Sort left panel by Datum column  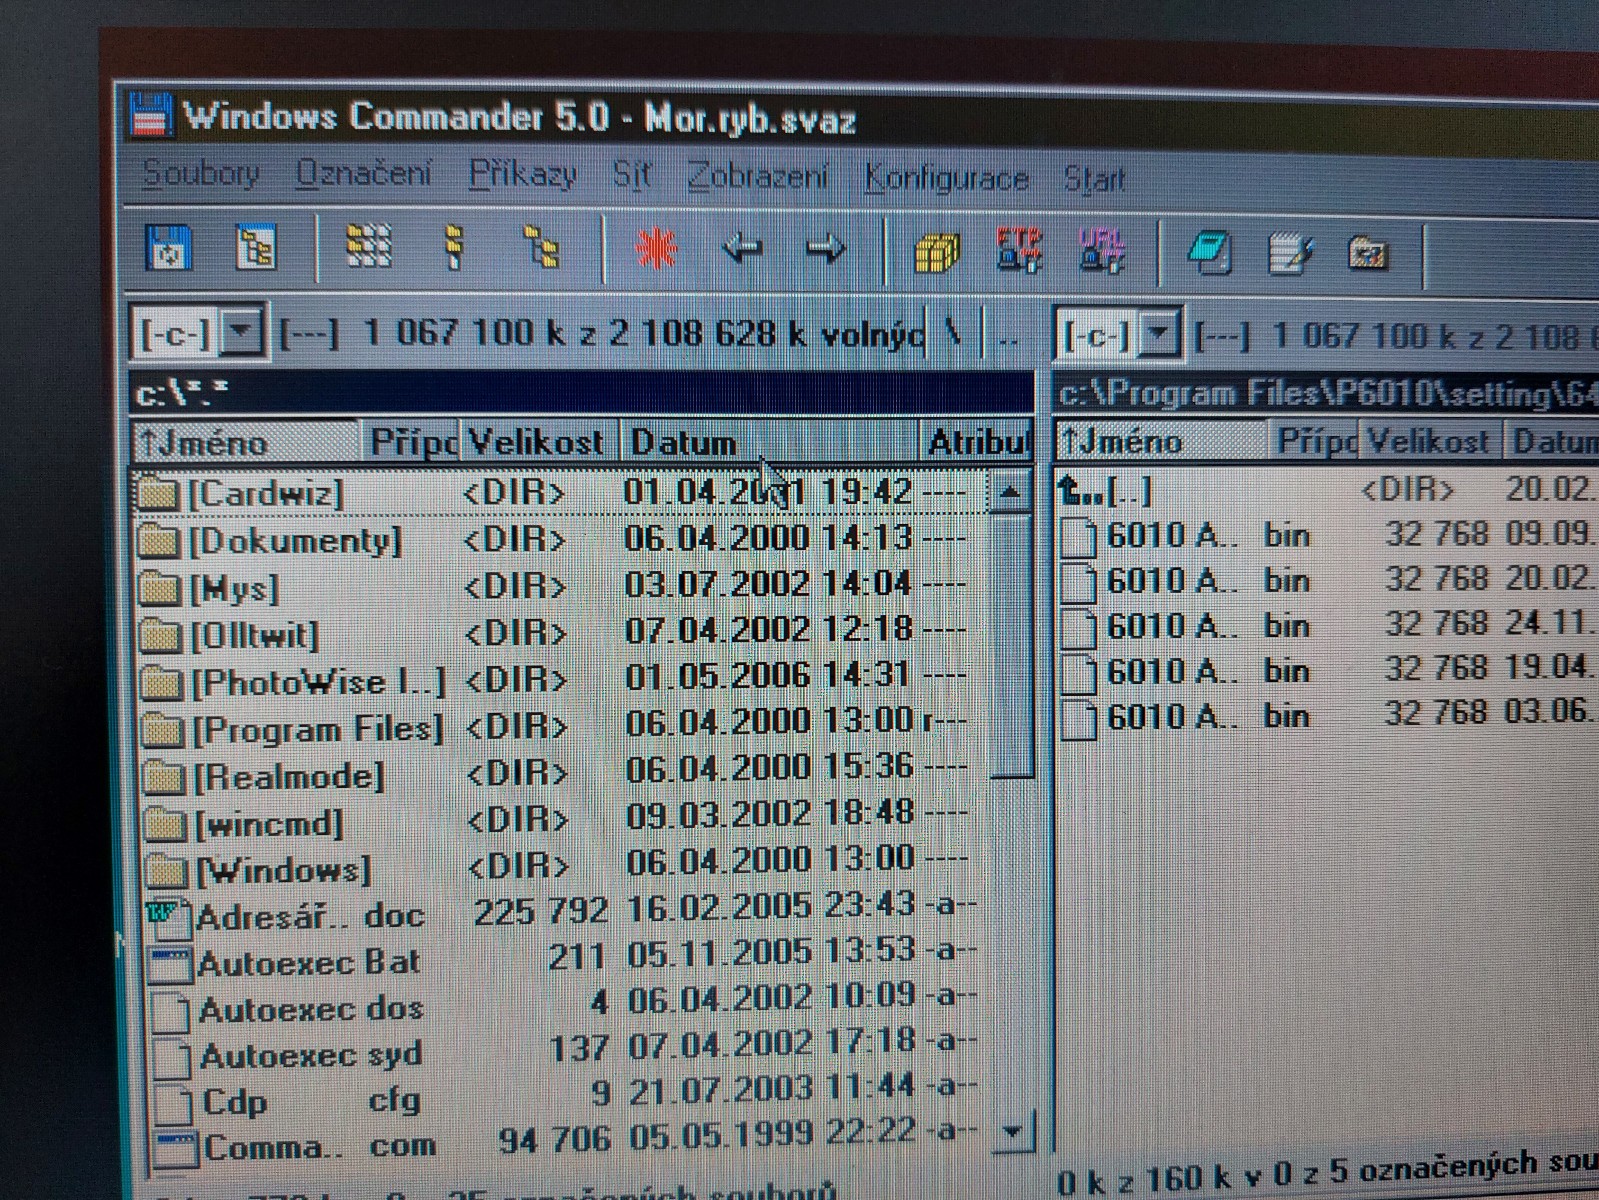coord(768,442)
